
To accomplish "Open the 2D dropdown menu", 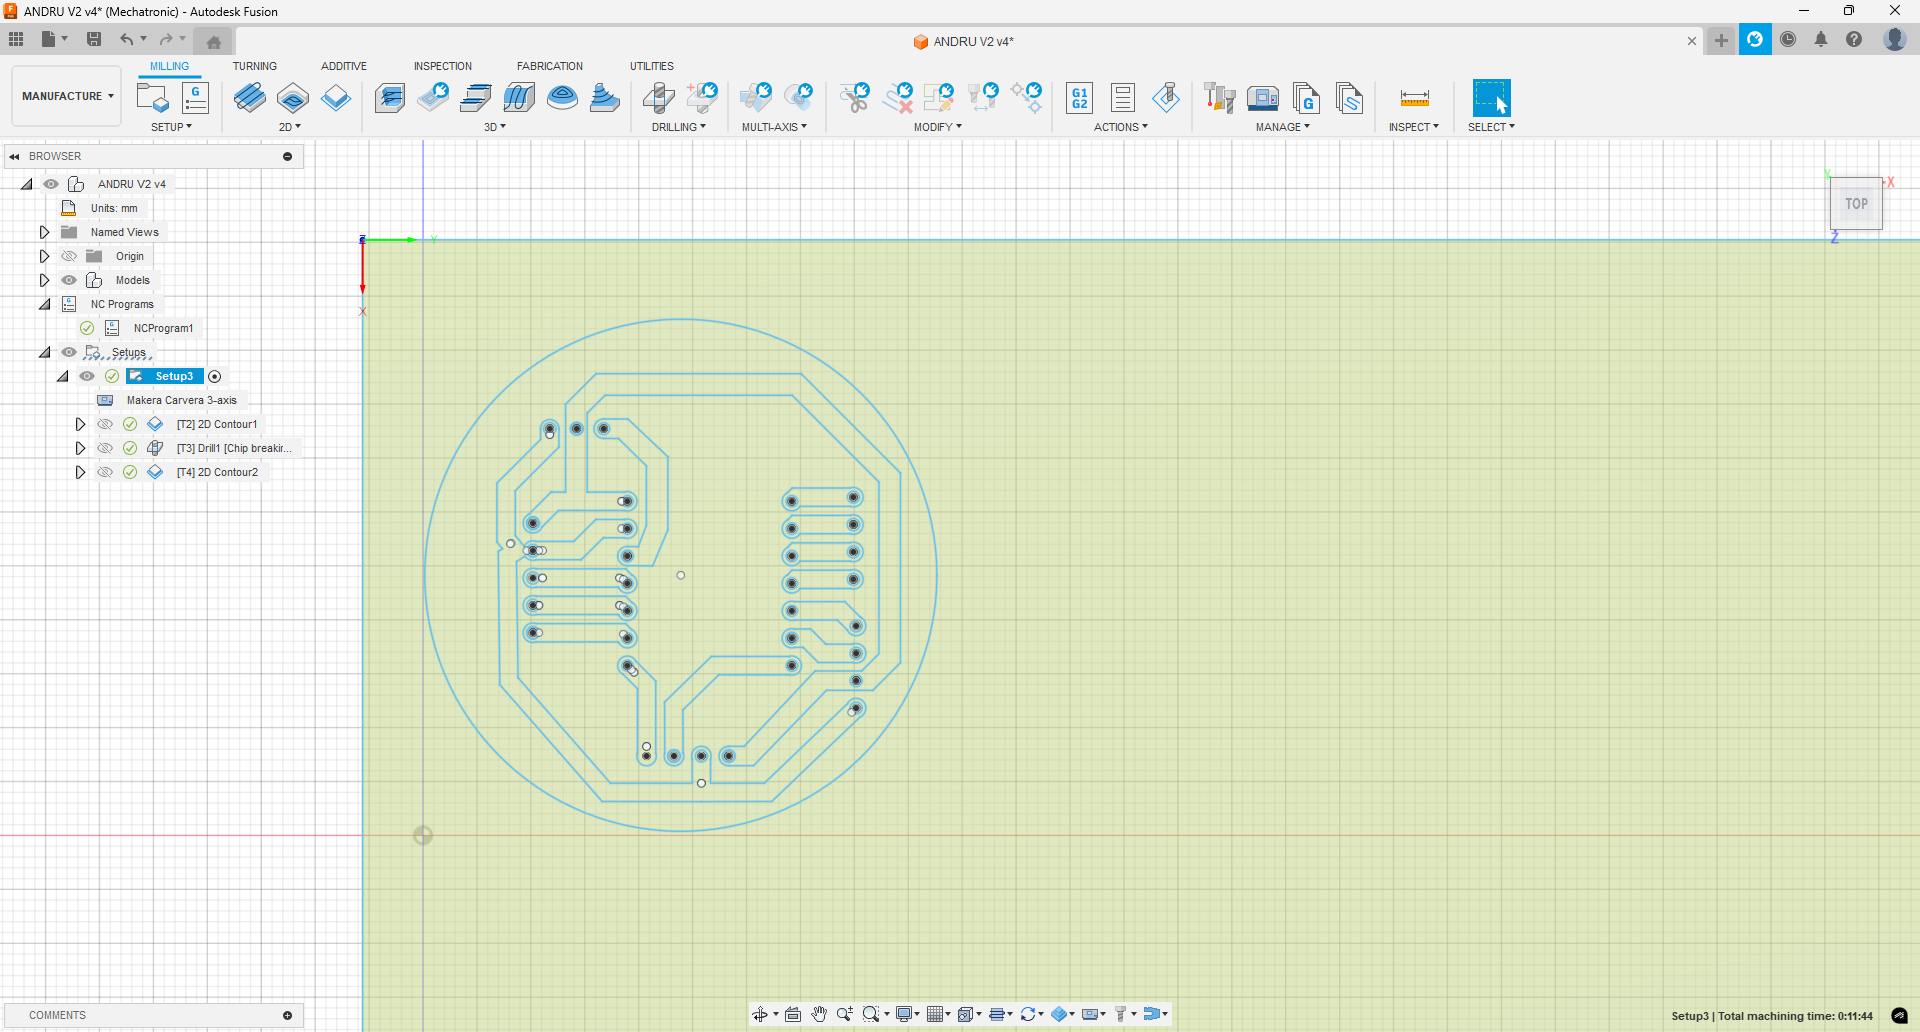I will coord(289,127).
